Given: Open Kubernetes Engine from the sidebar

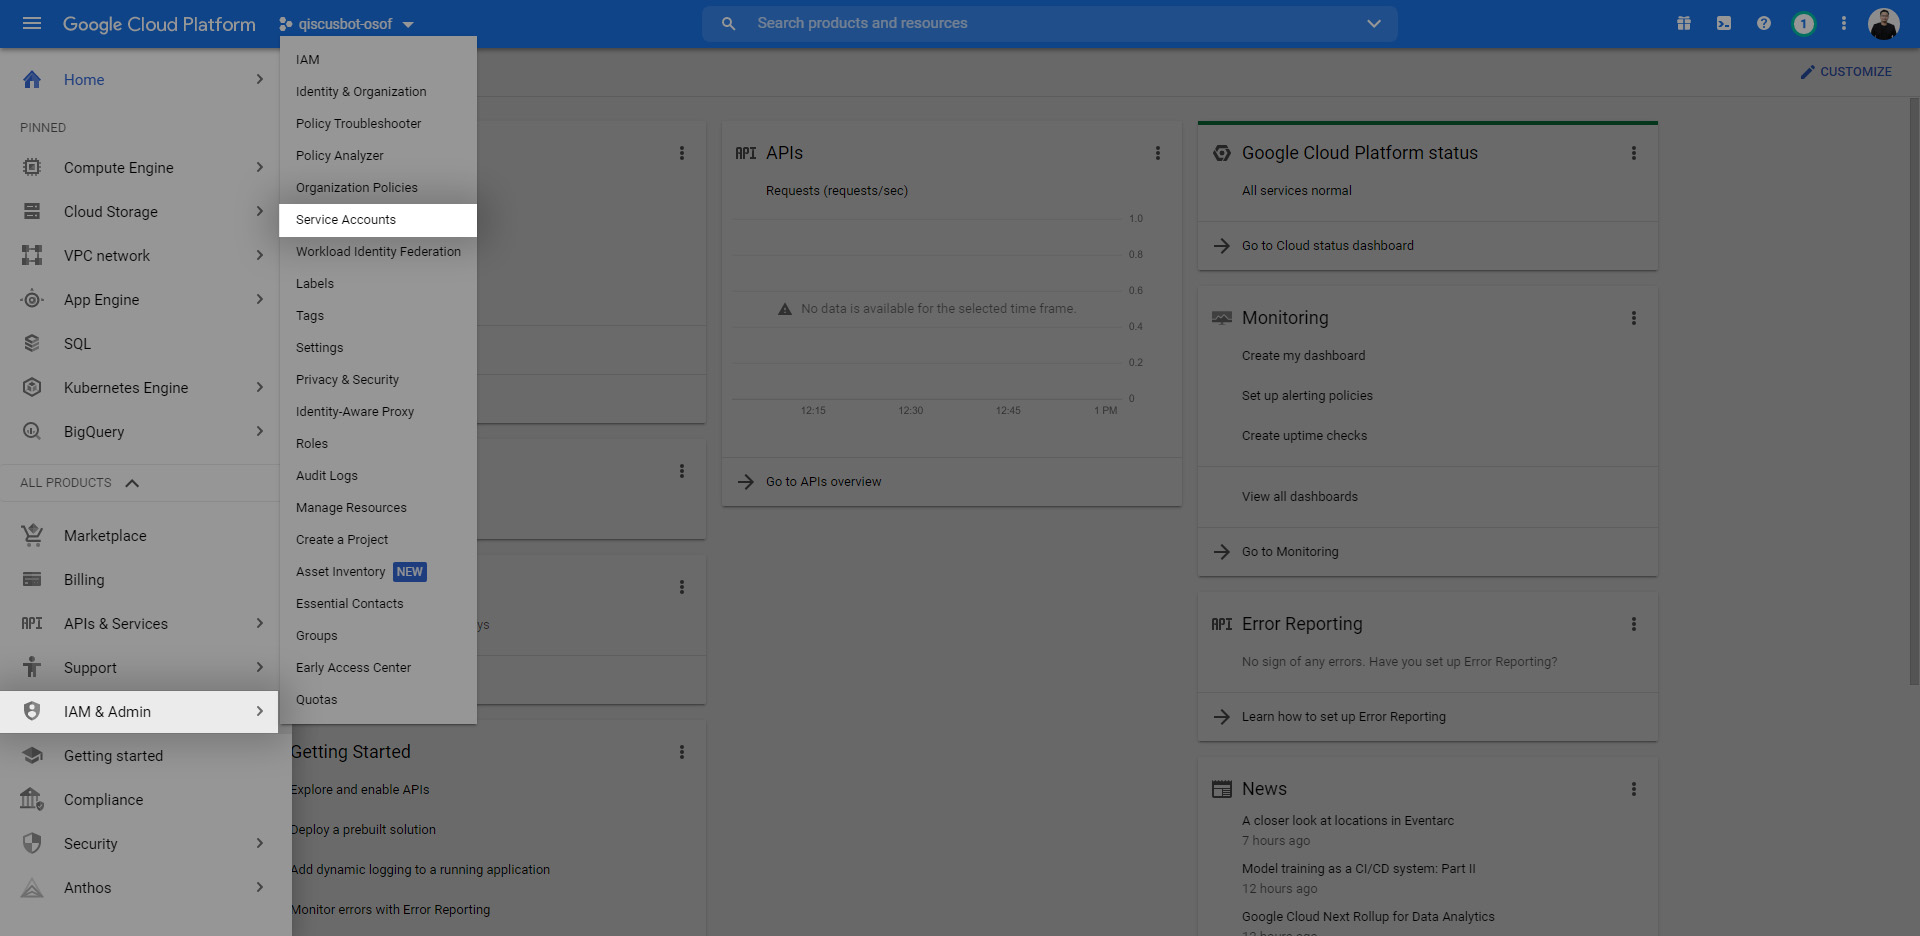Looking at the screenshot, I should (x=125, y=387).
